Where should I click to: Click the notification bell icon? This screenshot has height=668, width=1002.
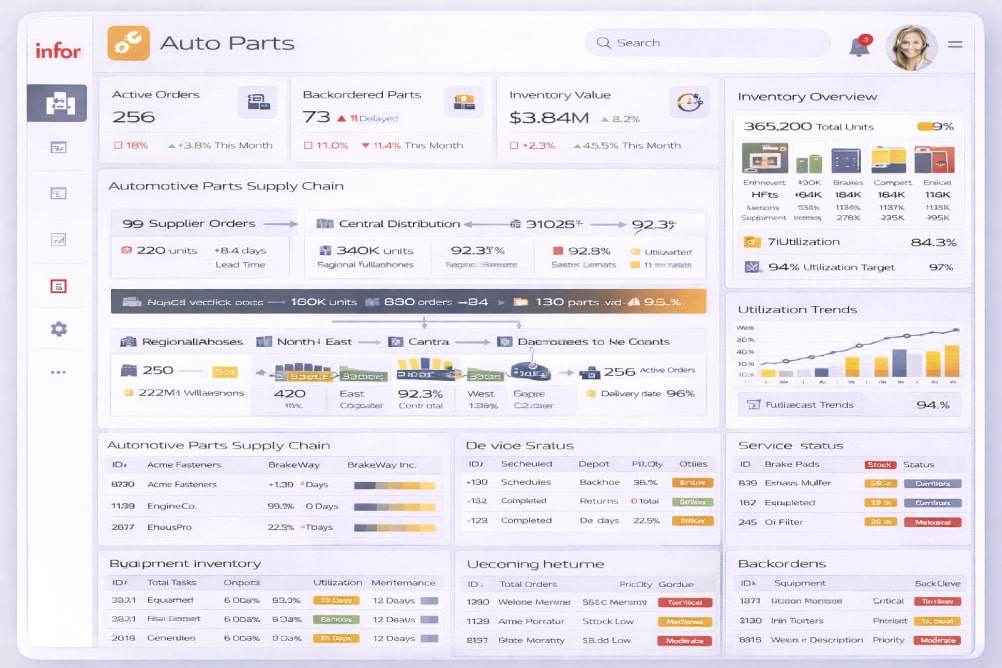click(859, 46)
